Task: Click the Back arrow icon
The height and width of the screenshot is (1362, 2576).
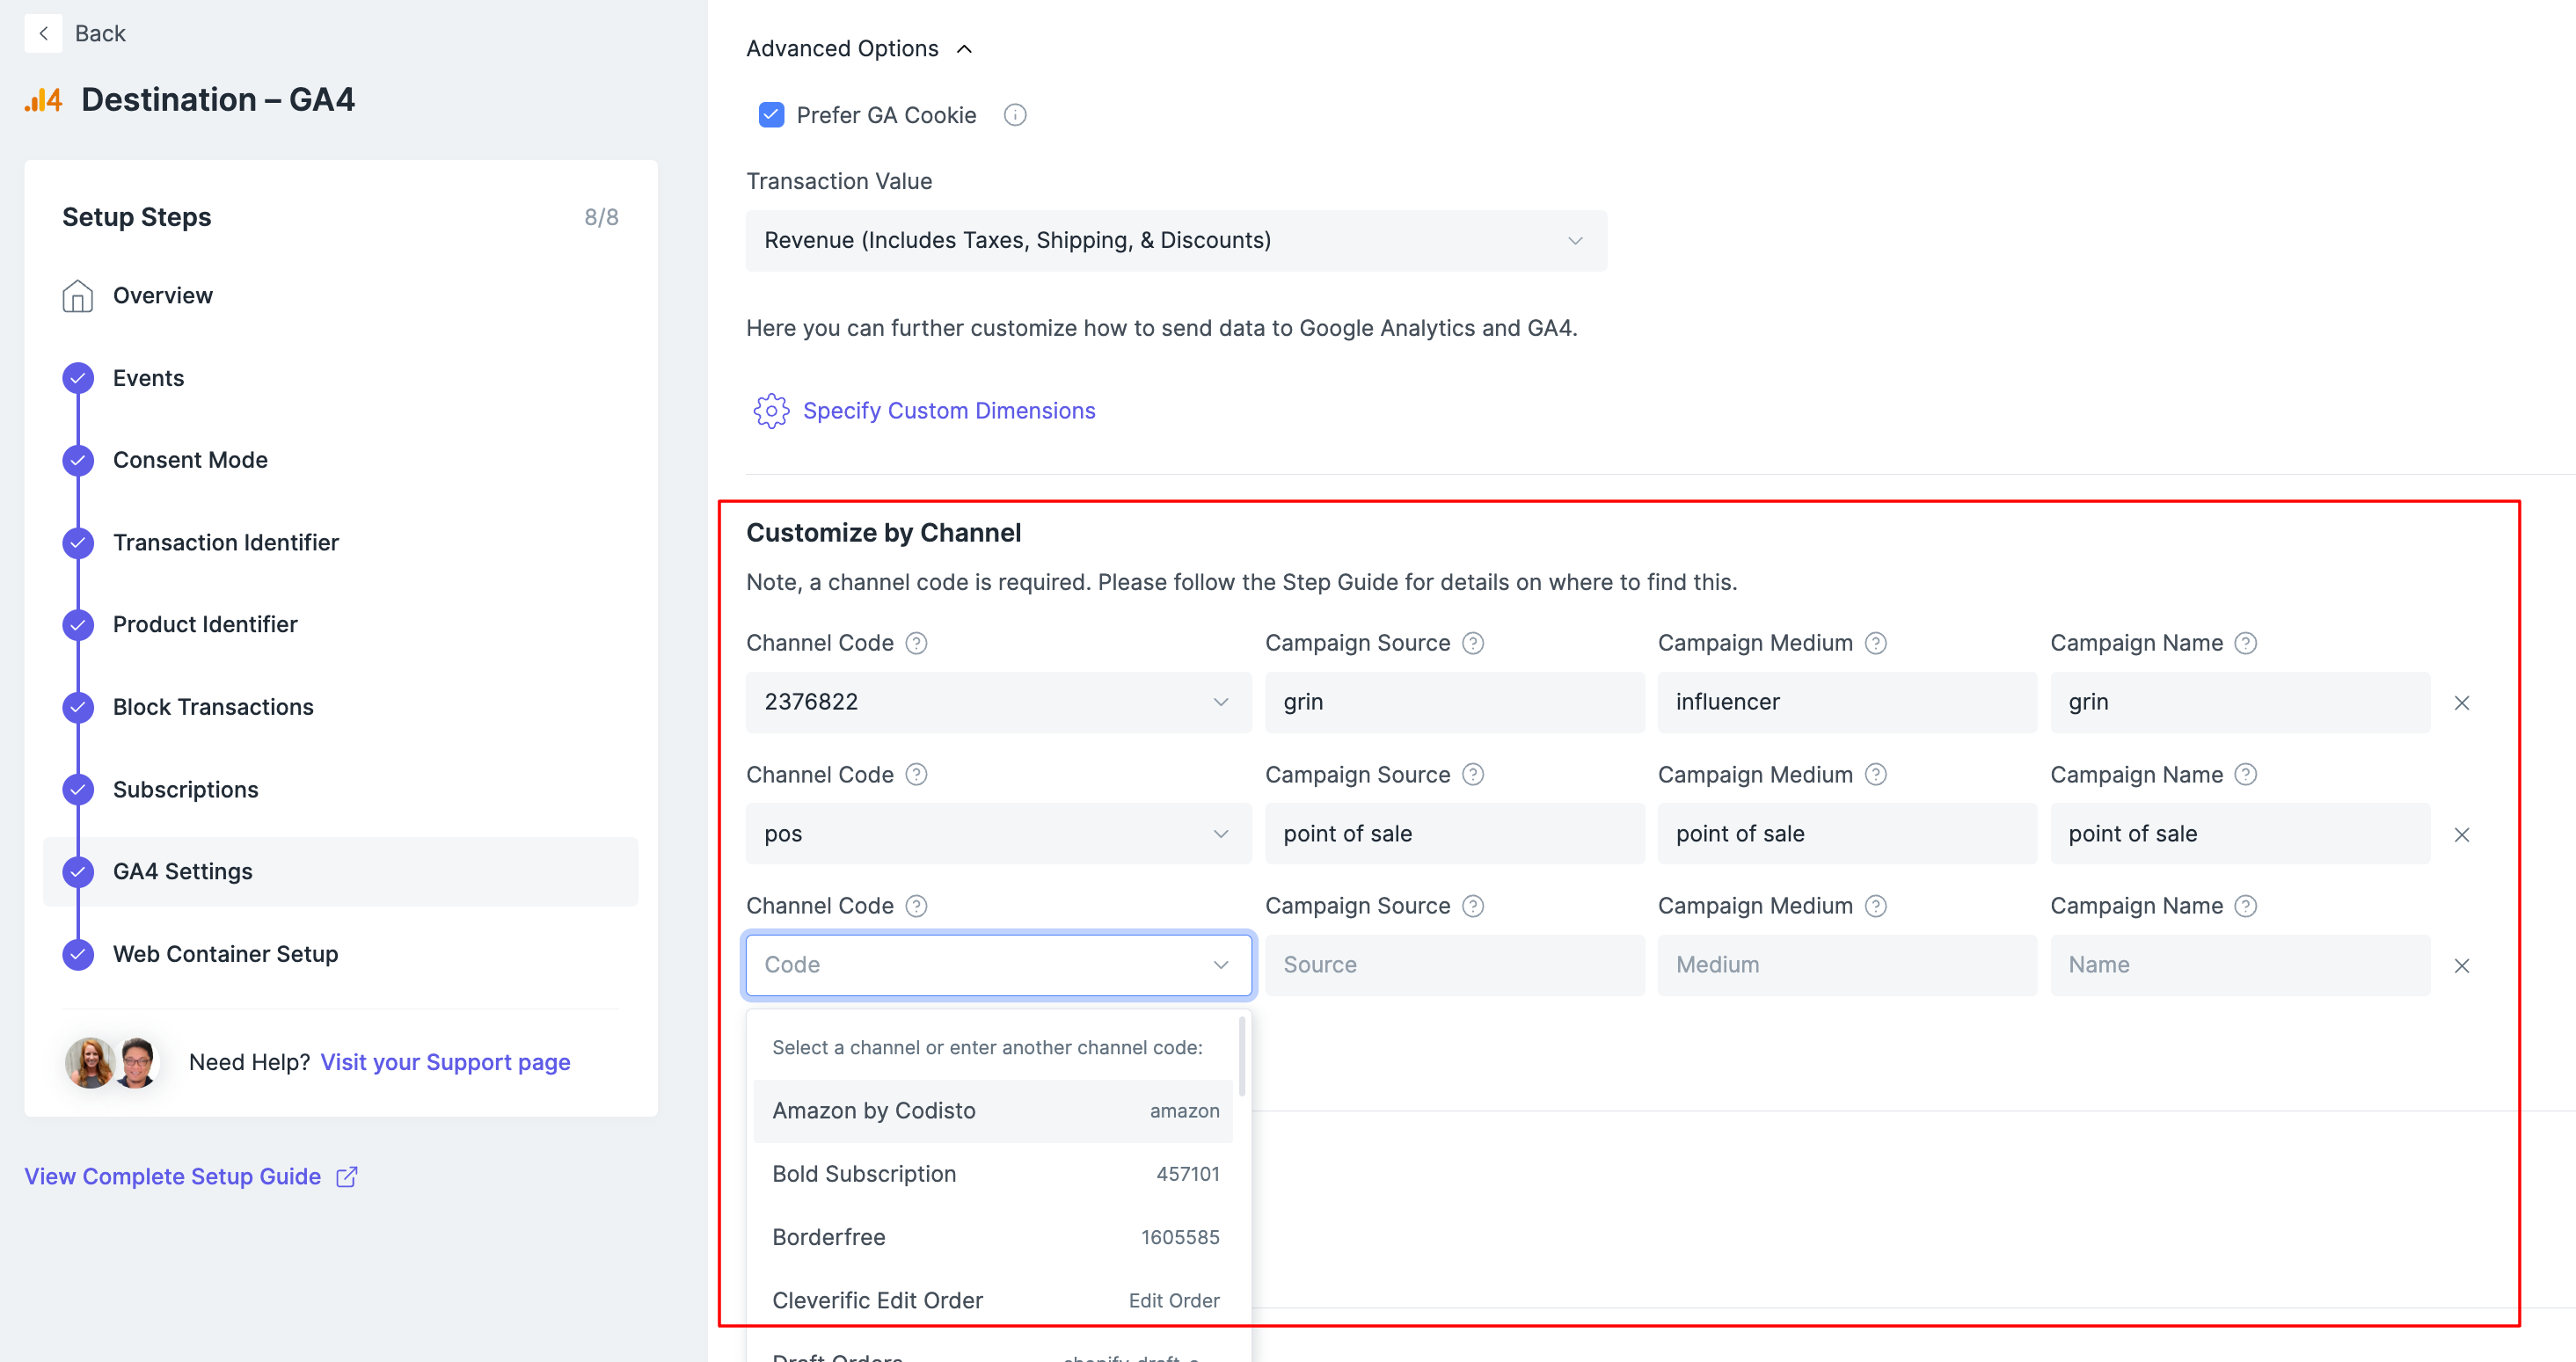Action: coord(43,33)
